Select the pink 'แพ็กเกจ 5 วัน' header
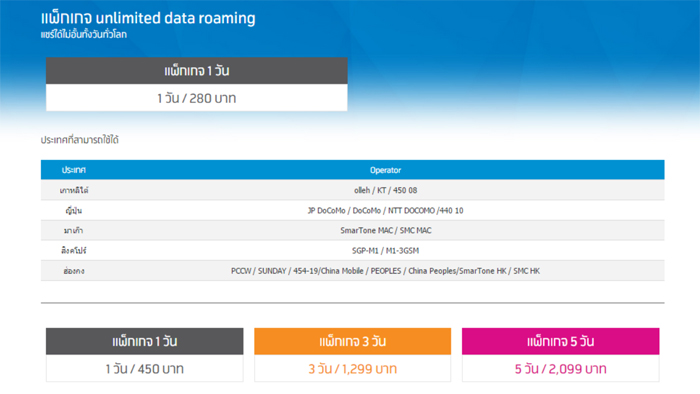This screenshot has width=700, height=394. (x=560, y=341)
